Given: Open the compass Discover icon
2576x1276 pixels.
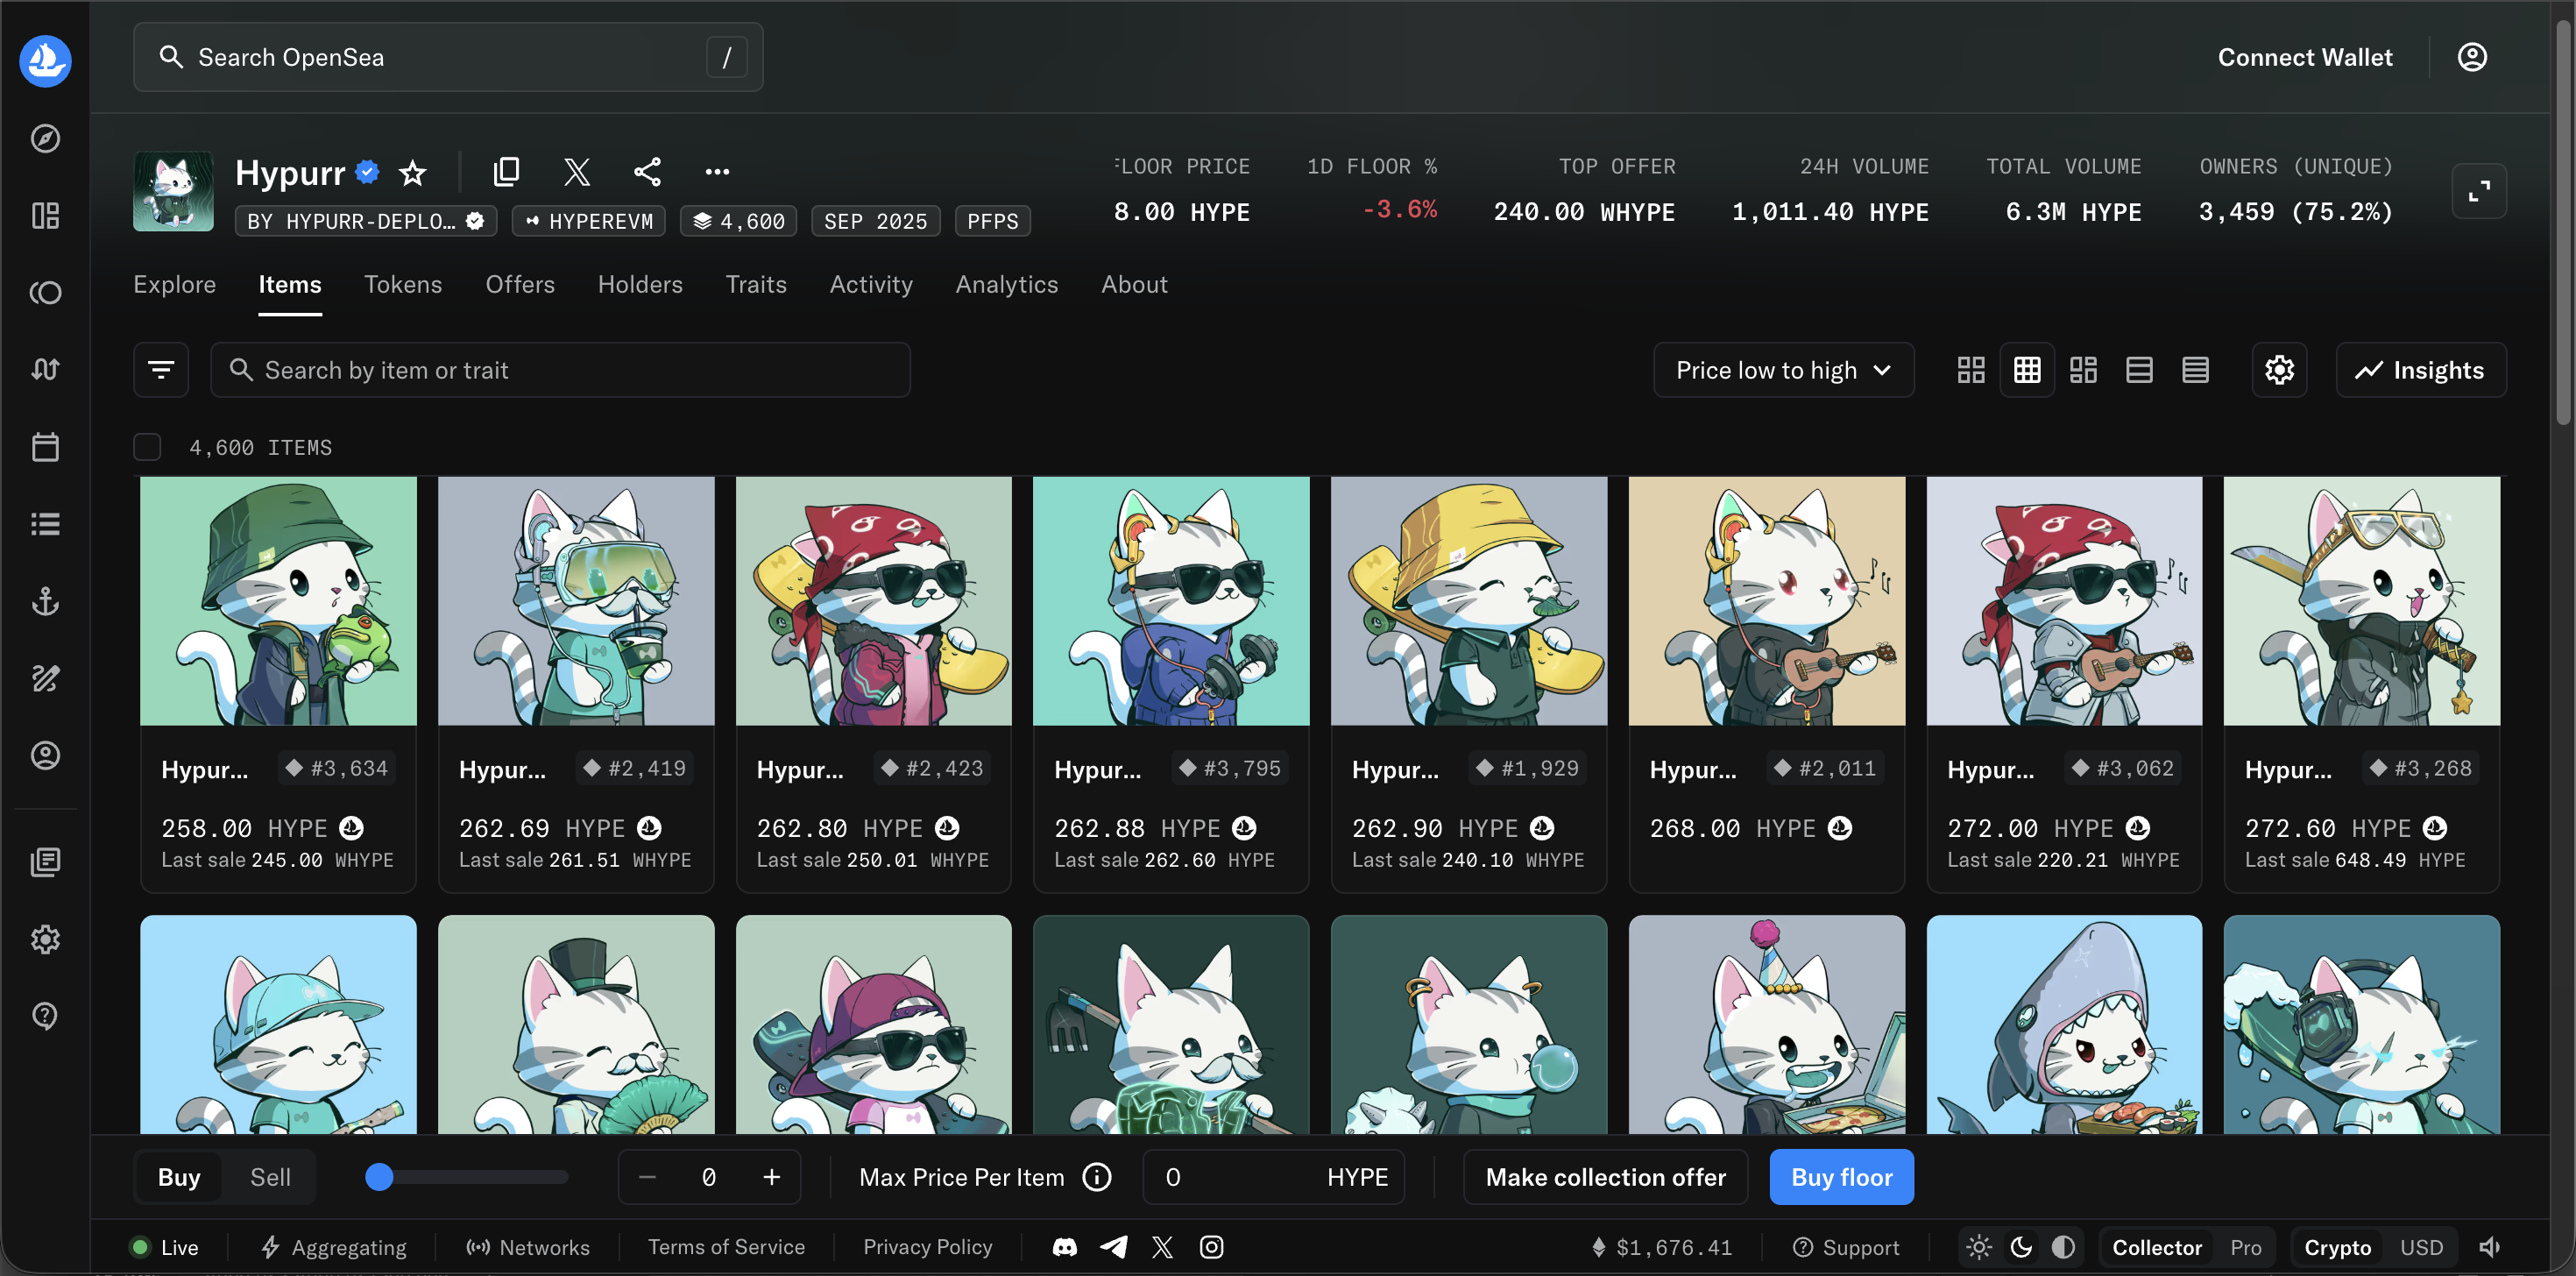Looking at the screenshot, I should pos(45,138).
